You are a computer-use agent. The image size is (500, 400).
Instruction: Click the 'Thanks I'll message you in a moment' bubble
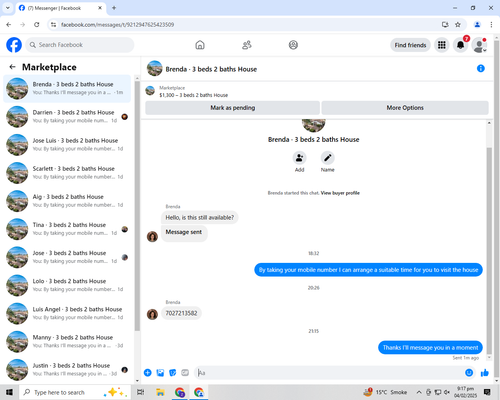coord(430,348)
